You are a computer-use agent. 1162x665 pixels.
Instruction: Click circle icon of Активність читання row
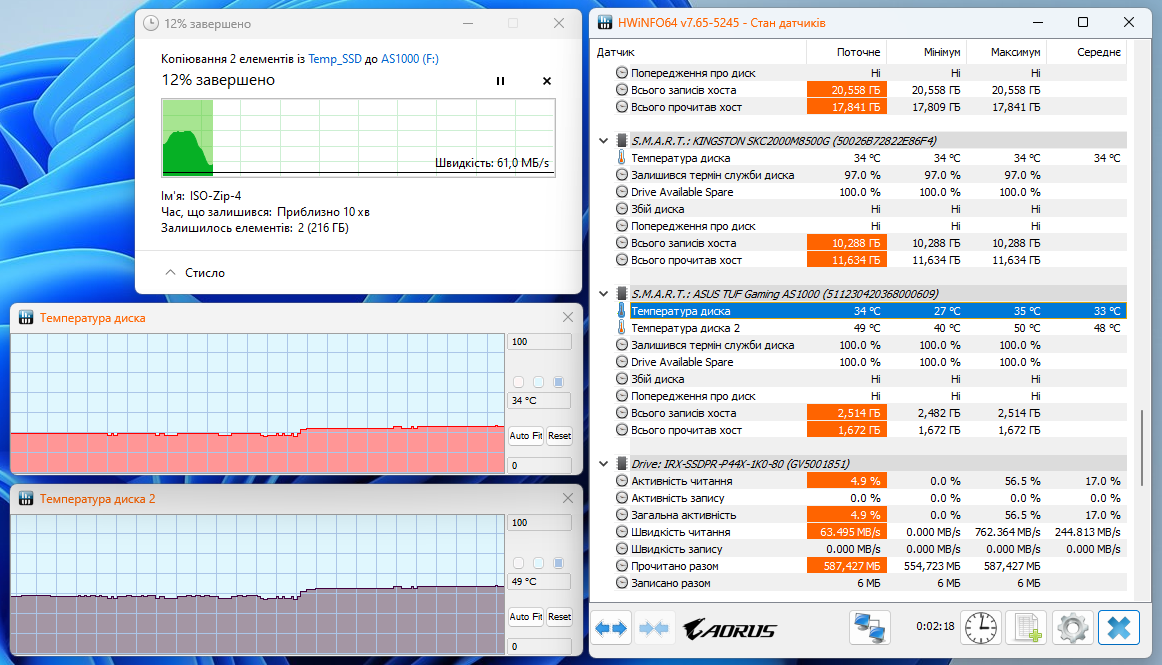coord(622,480)
